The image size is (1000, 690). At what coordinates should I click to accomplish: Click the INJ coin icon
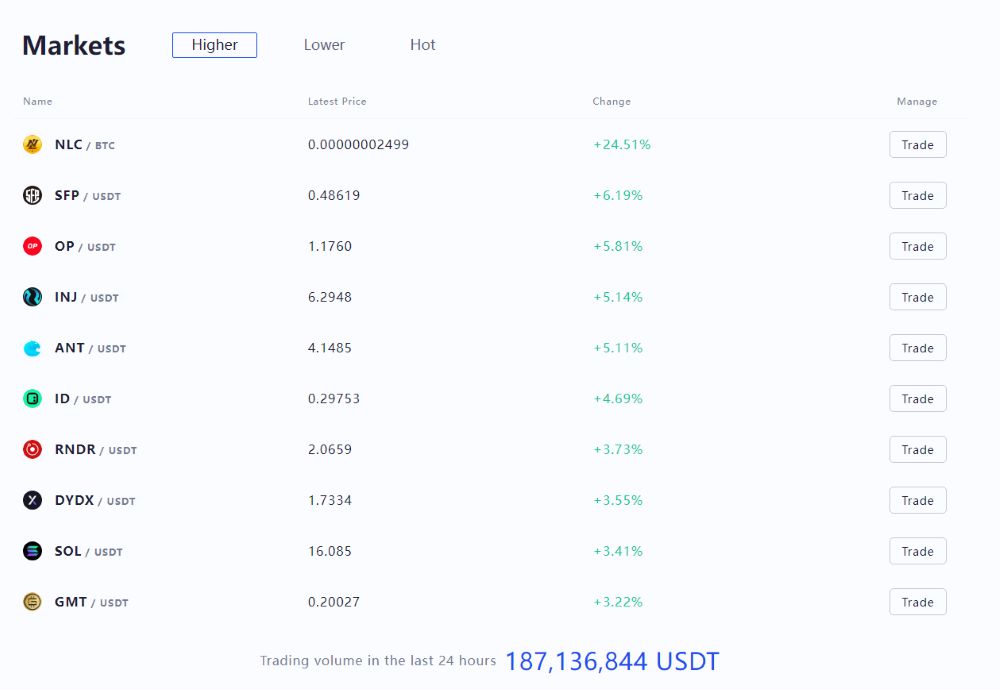[33, 297]
